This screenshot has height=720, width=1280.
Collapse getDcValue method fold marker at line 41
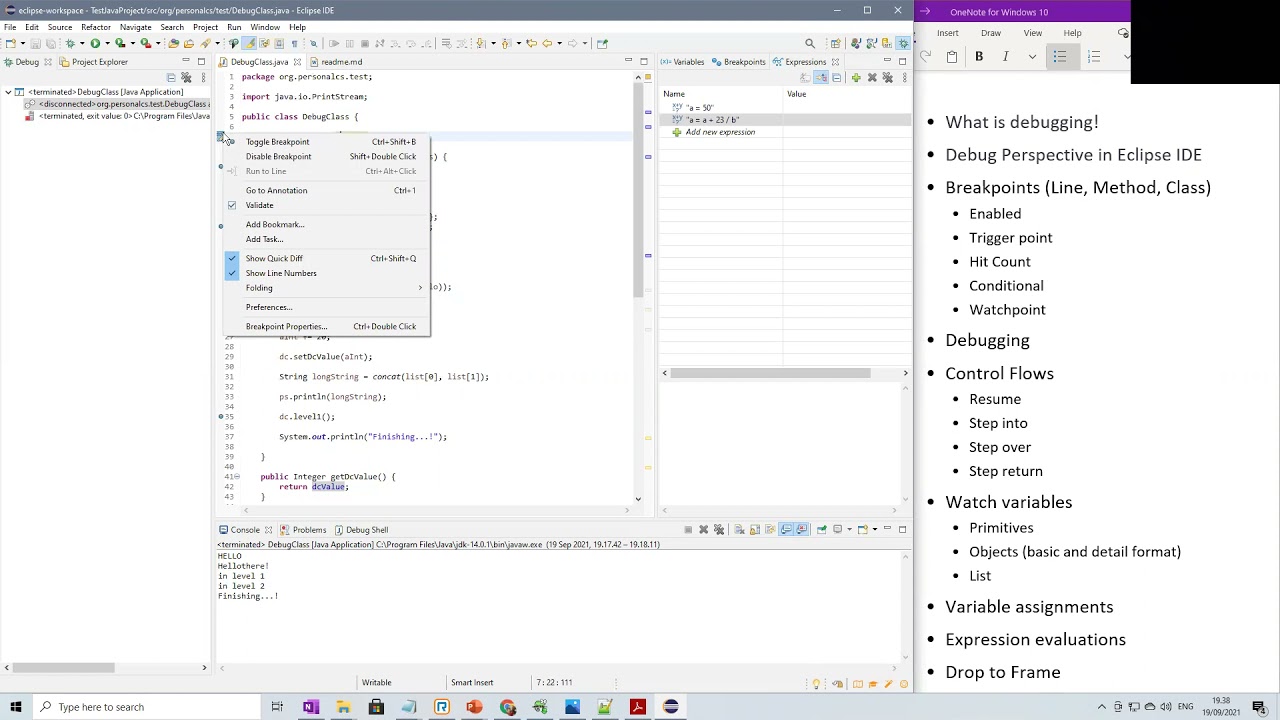pyautogui.click(x=237, y=476)
